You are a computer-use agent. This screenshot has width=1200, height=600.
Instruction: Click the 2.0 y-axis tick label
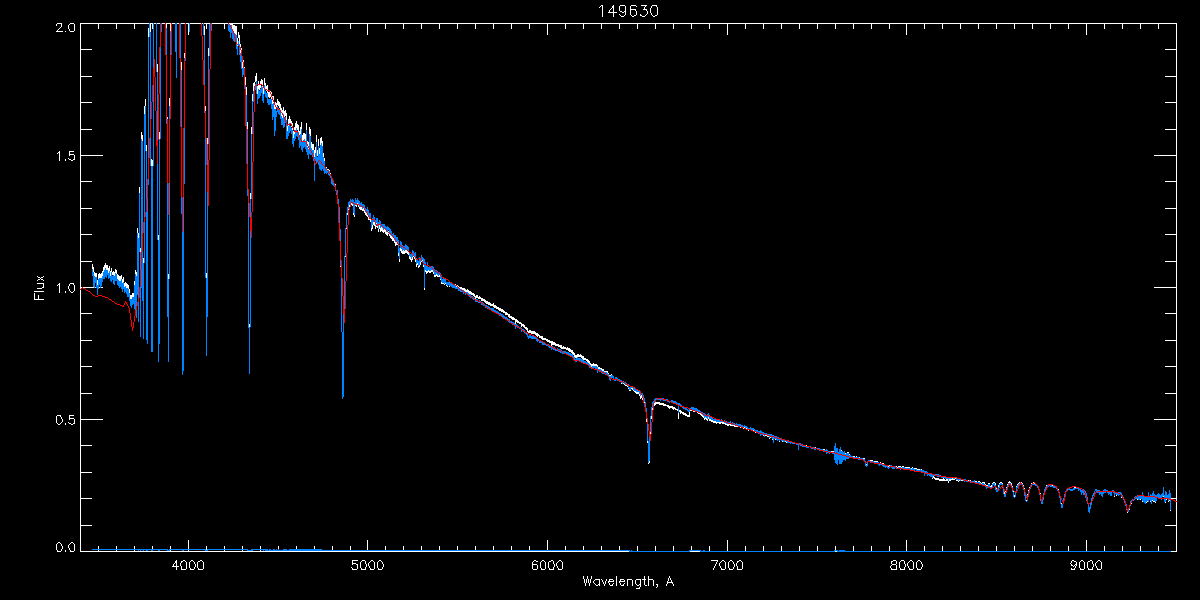64,26
